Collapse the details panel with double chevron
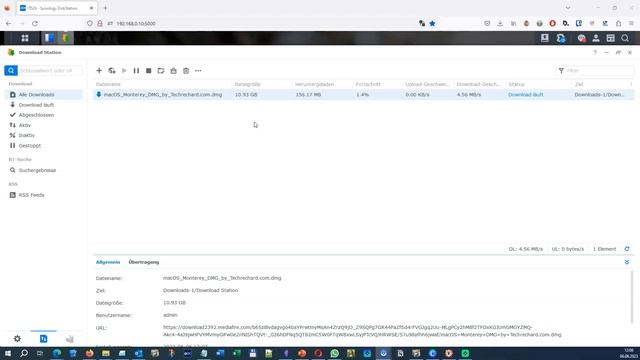Viewport: 640px width, 360px height. click(x=627, y=262)
